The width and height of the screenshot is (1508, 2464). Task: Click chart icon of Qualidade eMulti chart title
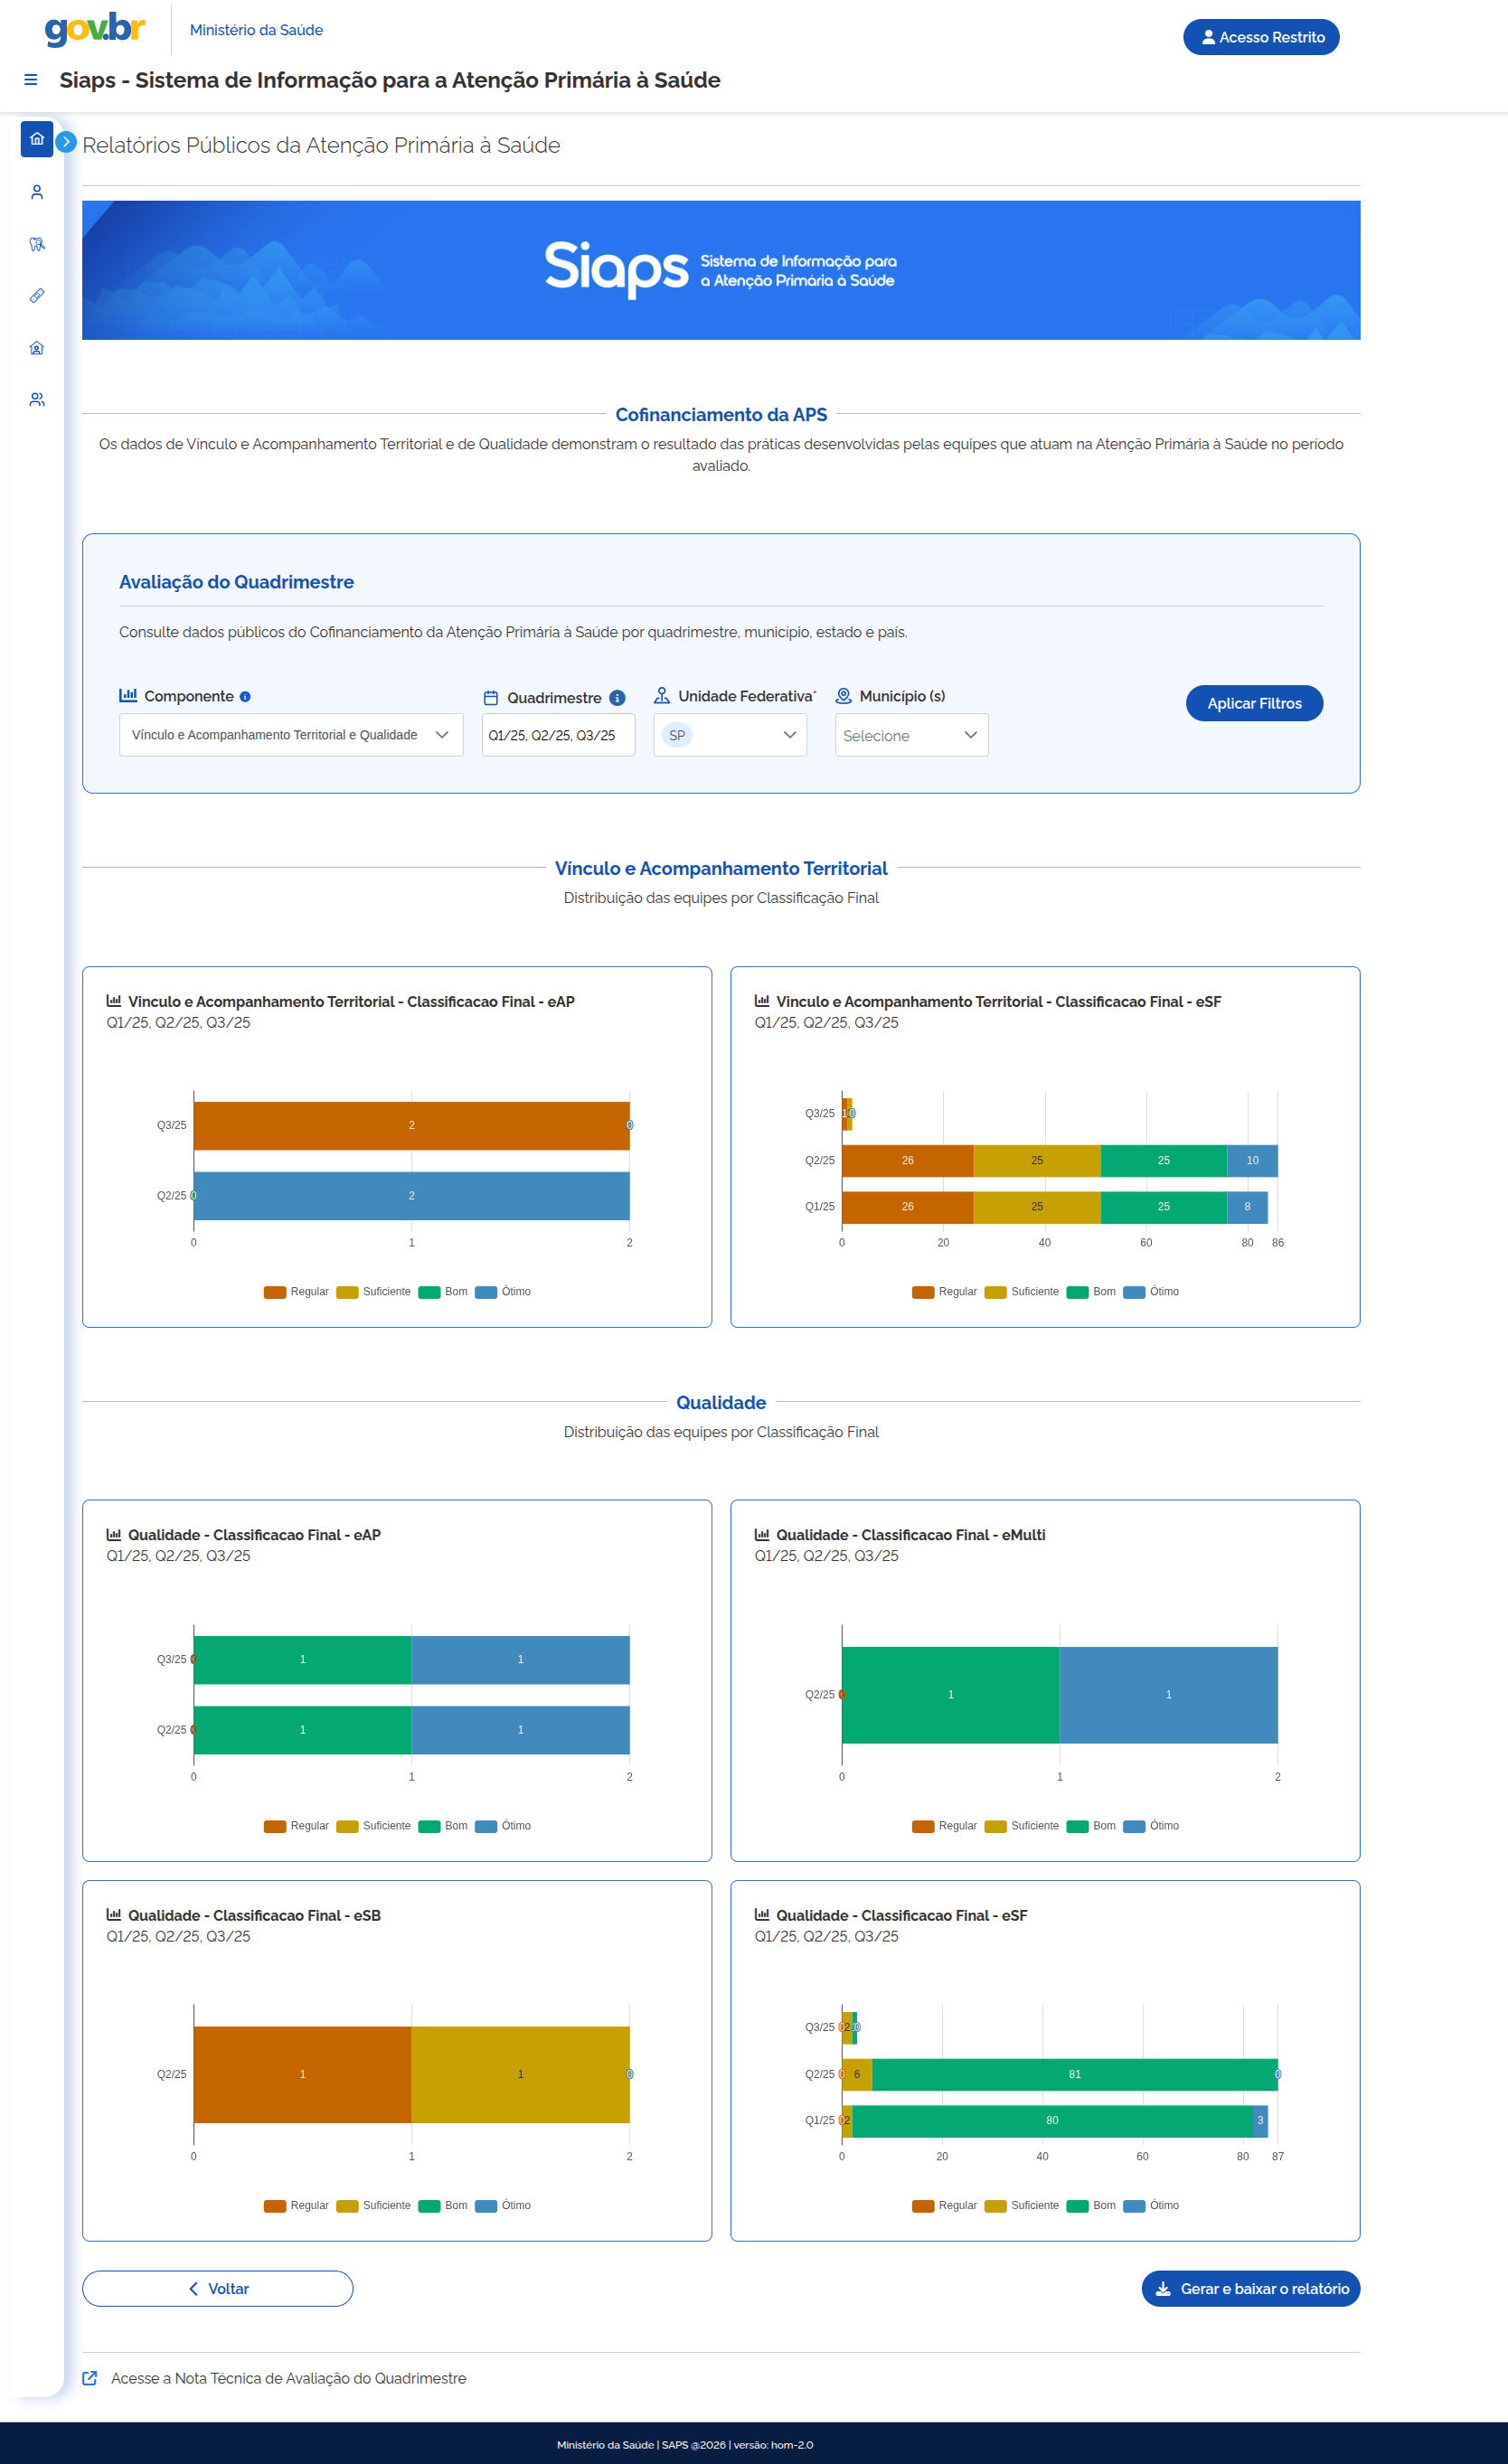762,1534
